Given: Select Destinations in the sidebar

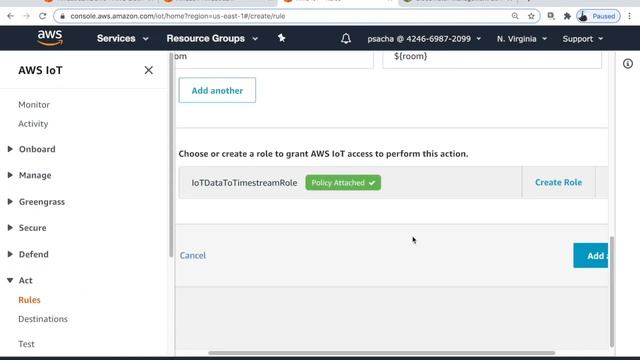Looking at the screenshot, I should tap(43, 319).
